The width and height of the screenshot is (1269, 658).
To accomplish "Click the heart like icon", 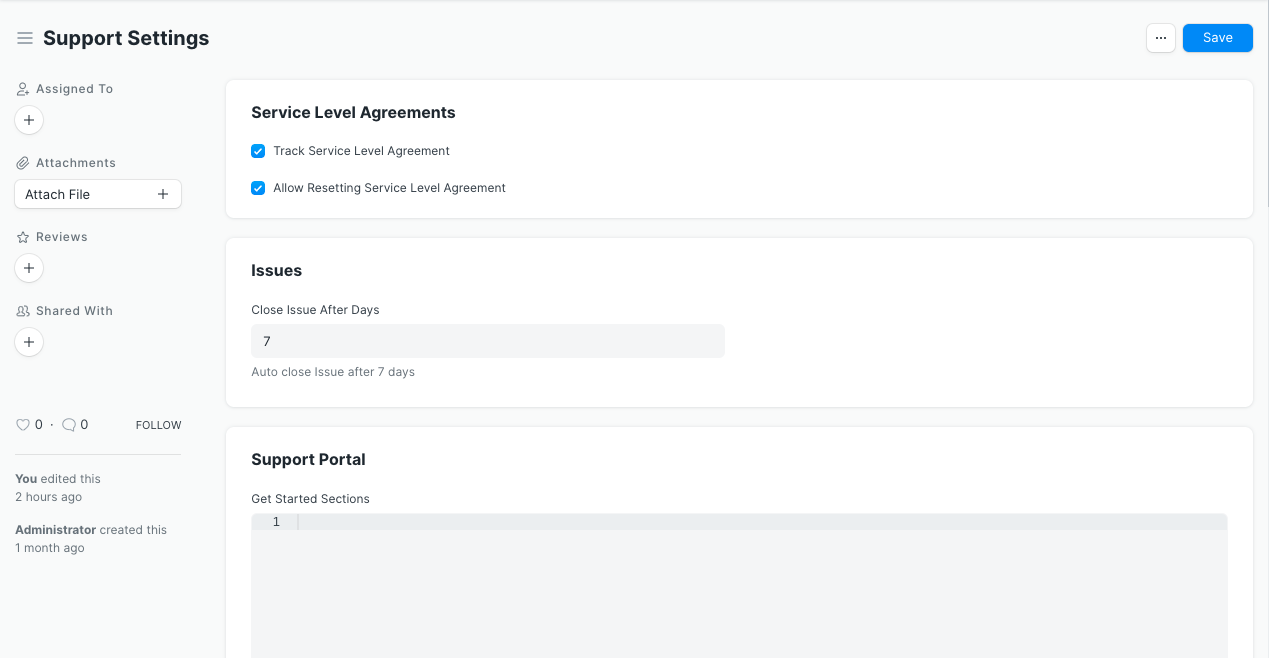I will point(21,424).
